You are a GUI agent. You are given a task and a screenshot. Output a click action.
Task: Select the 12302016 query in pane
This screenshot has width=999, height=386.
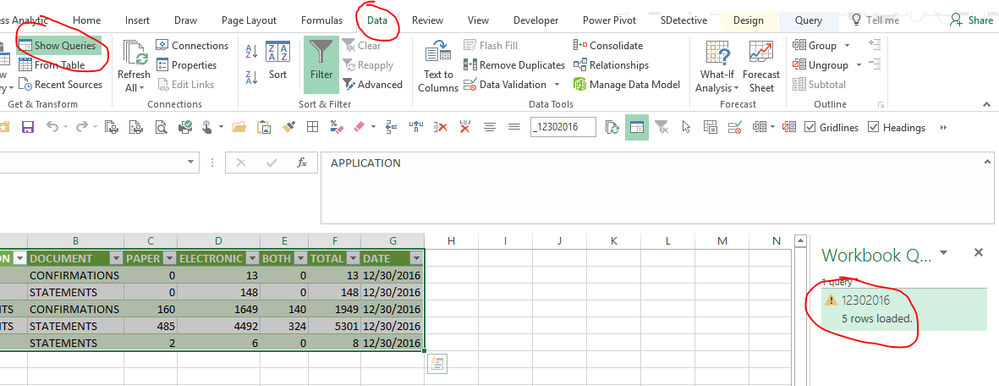(903, 309)
